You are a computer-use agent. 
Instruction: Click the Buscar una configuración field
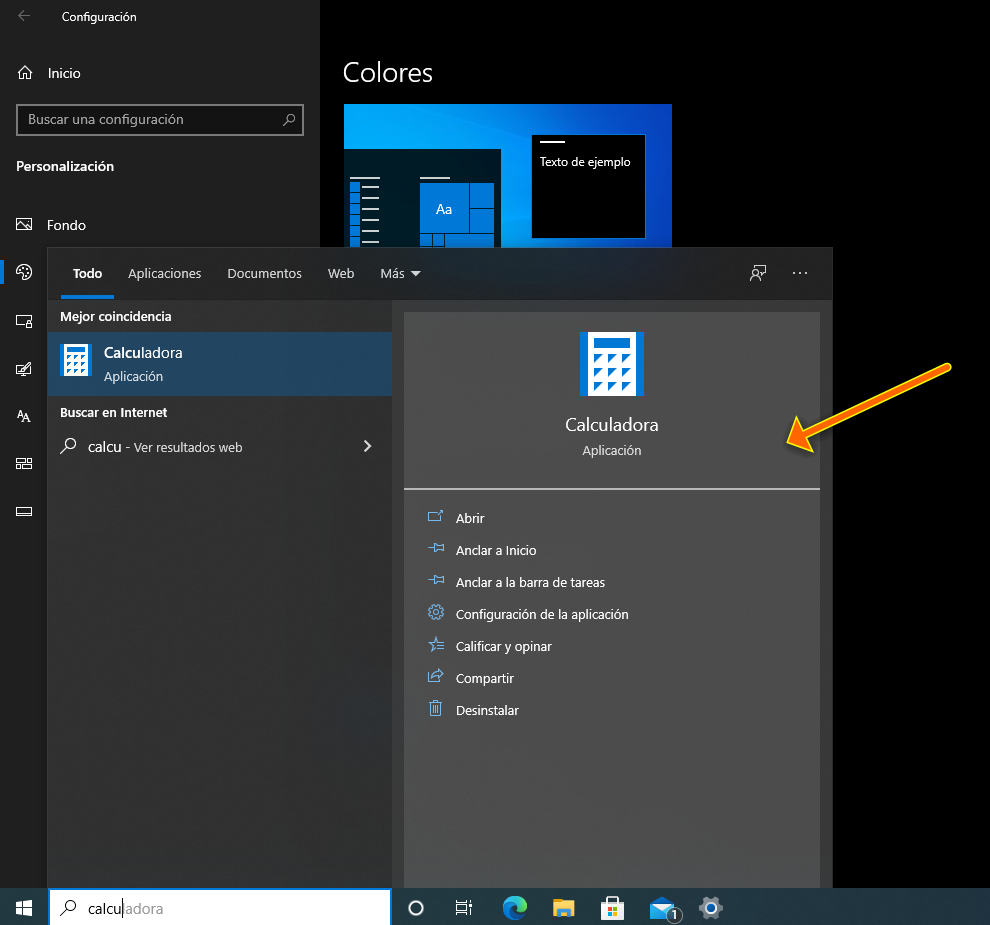point(160,120)
